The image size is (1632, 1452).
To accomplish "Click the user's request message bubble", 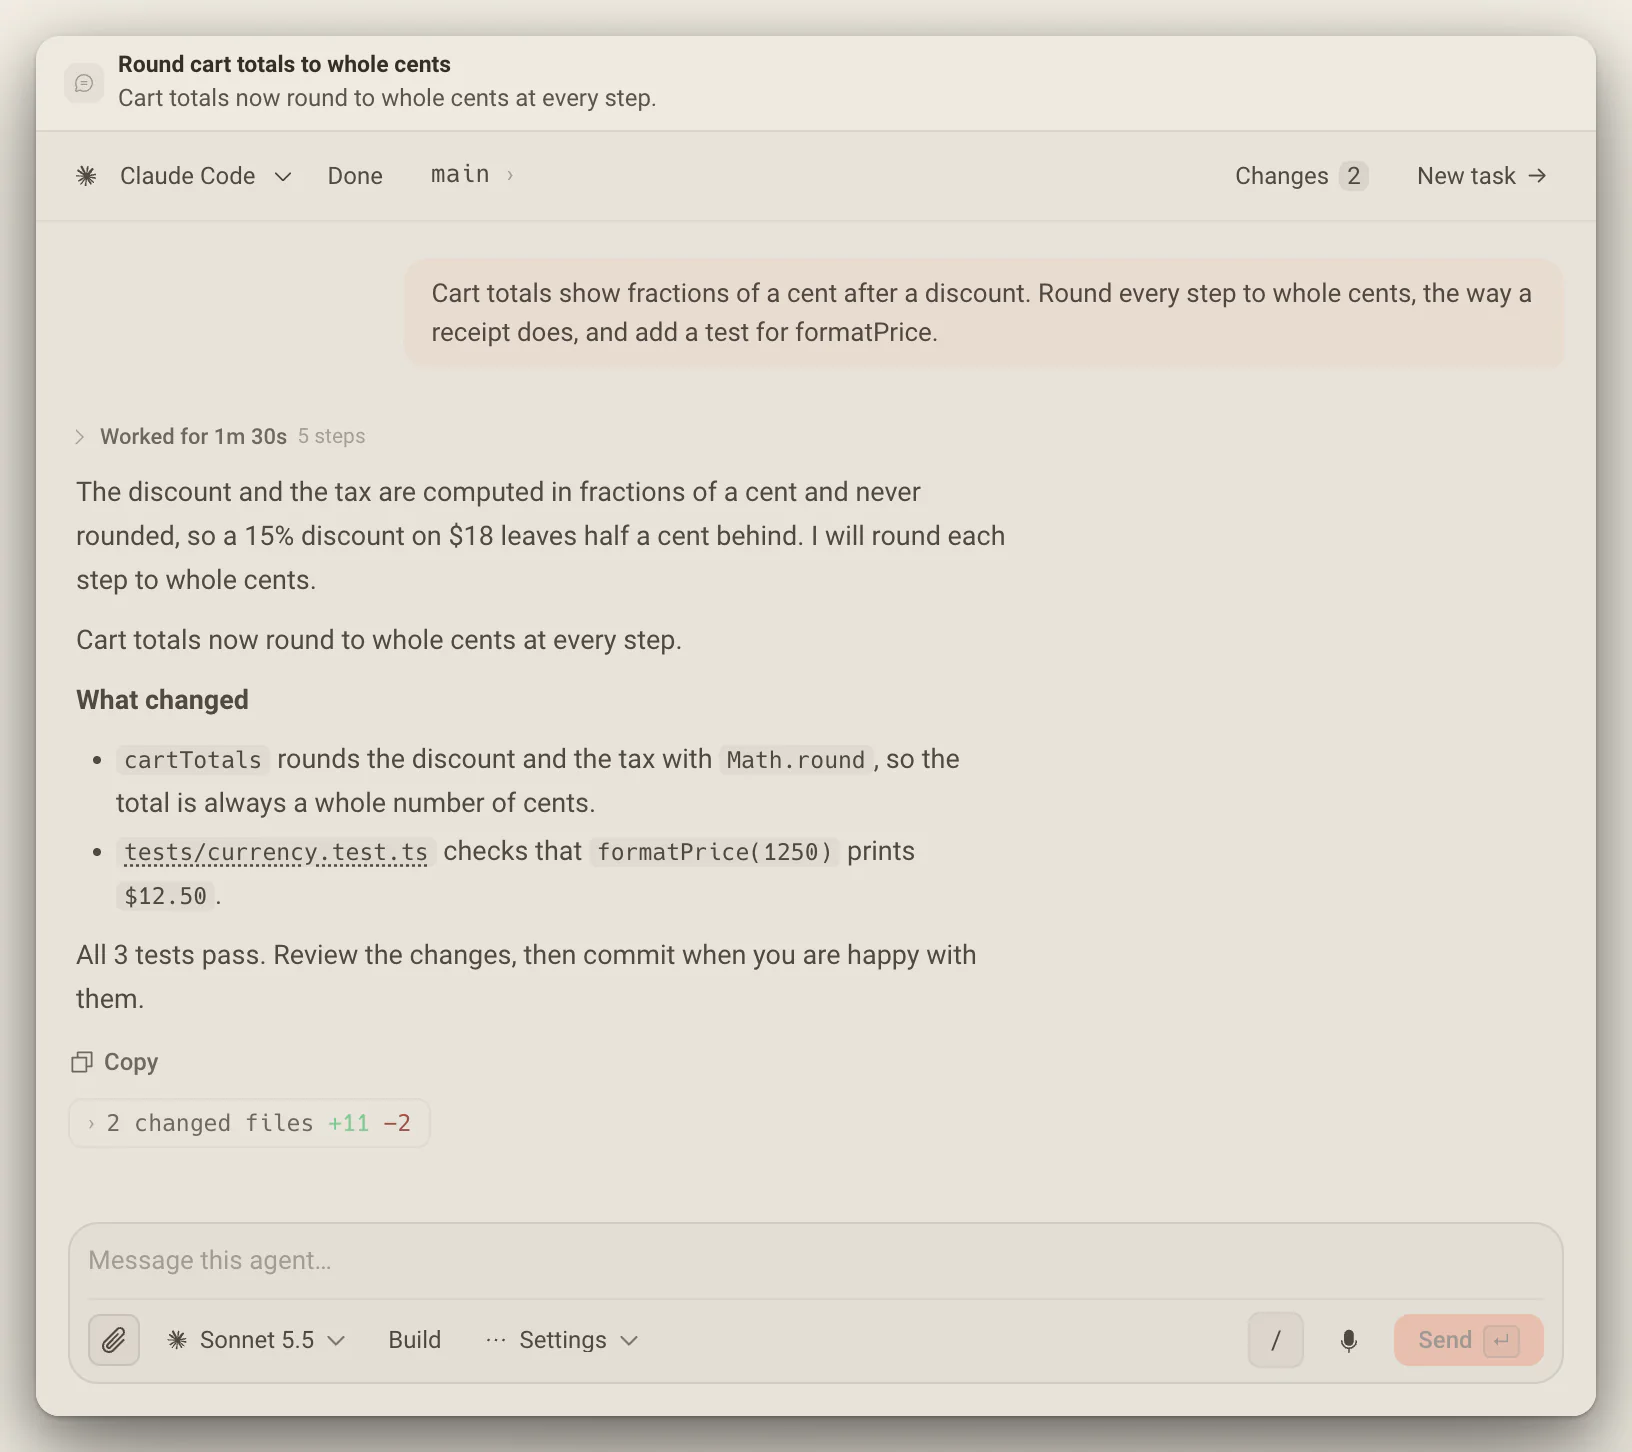I will [984, 313].
